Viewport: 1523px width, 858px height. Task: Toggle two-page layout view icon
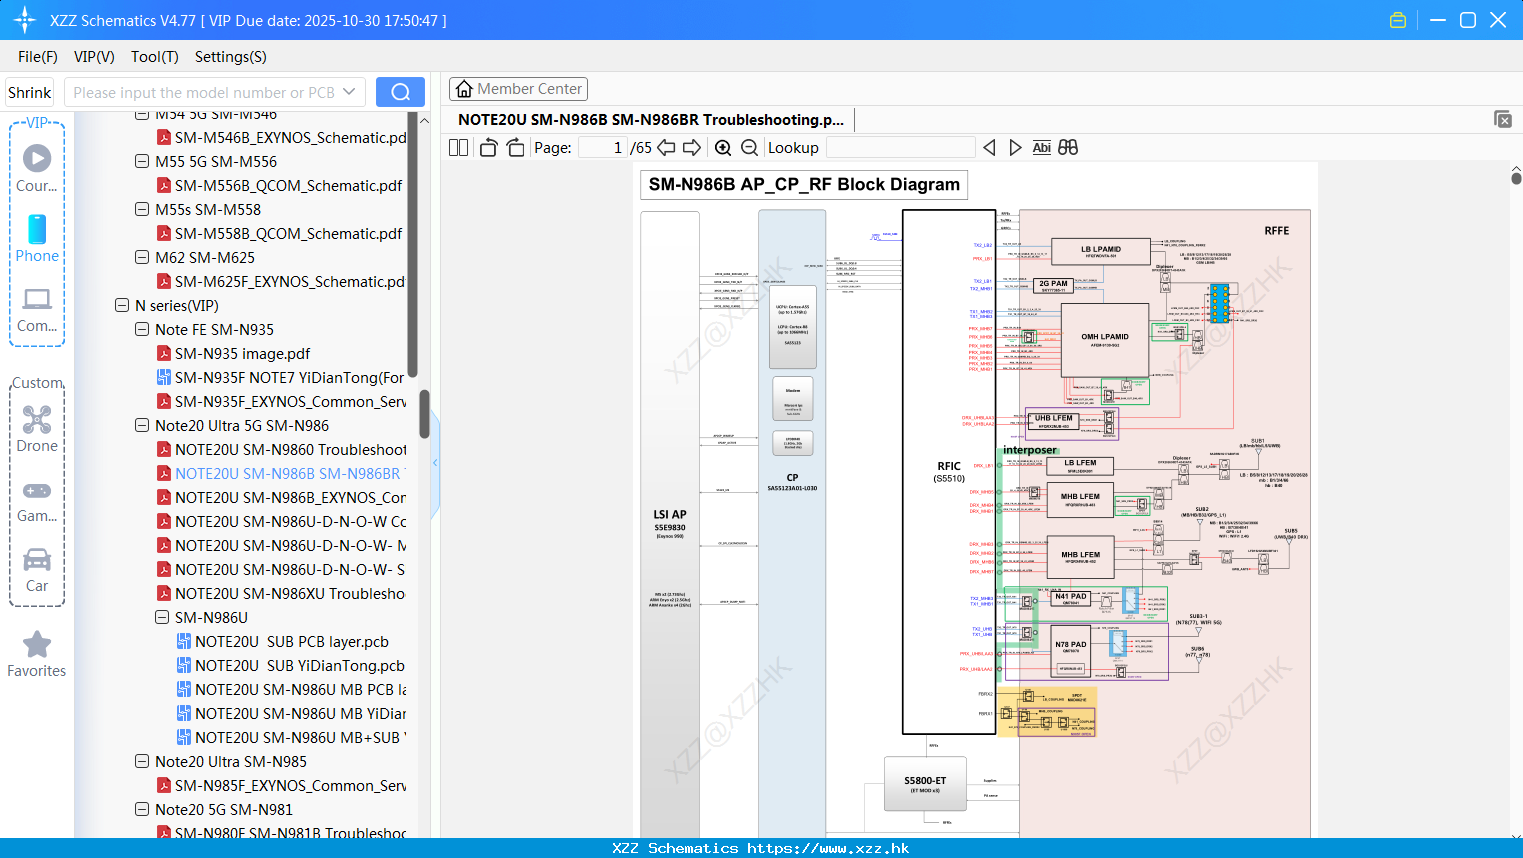click(x=458, y=147)
